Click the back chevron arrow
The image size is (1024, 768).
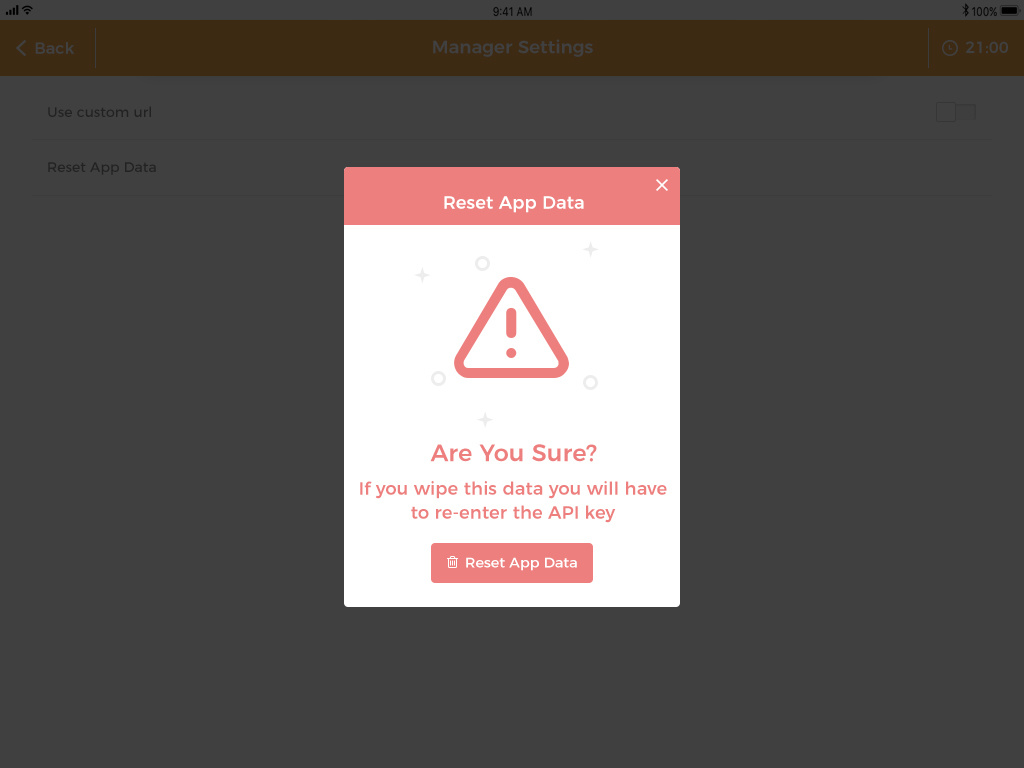[x=22, y=48]
